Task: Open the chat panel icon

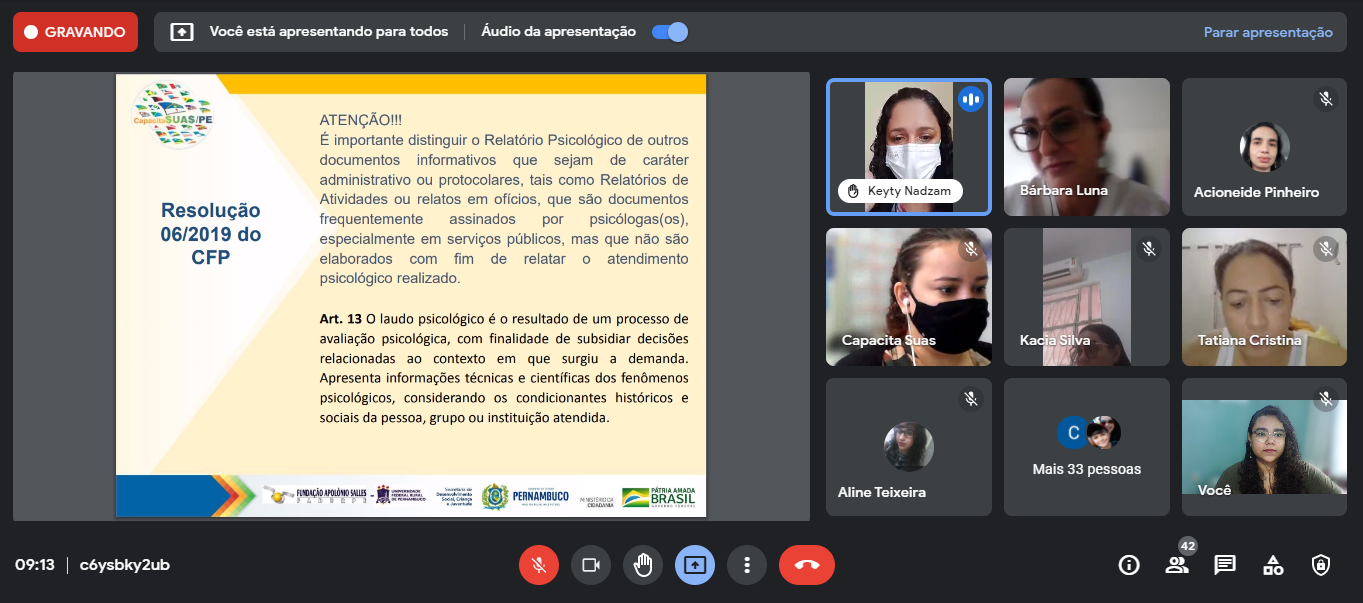Action: click(x=1225, y=565)
